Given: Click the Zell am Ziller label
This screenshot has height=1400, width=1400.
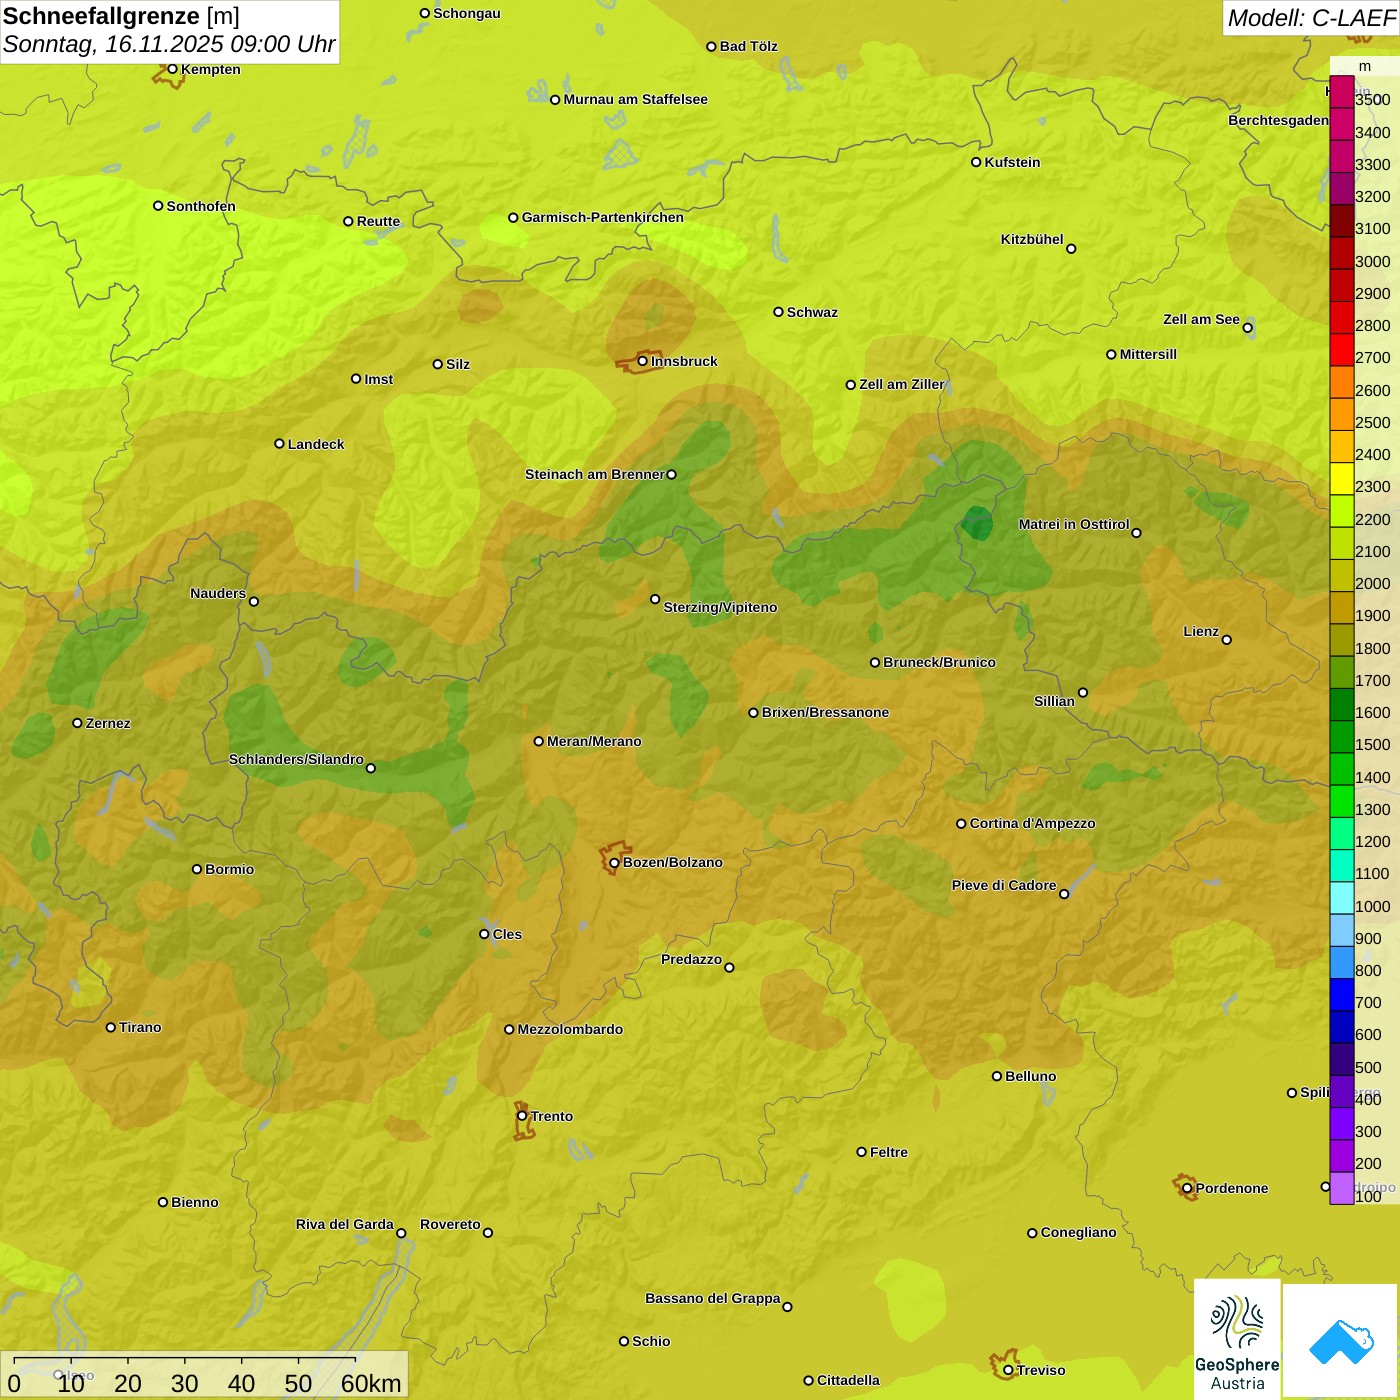Looking at the screenshot, I should click(901, 384).
